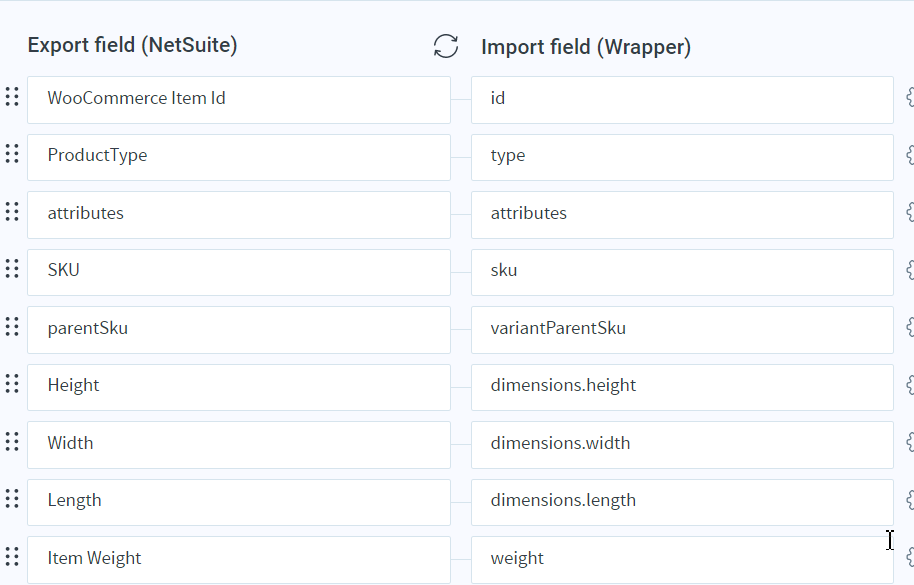This screenshot has width=914, height=585.
Task: Focus the weight import field
Action: 682,559
